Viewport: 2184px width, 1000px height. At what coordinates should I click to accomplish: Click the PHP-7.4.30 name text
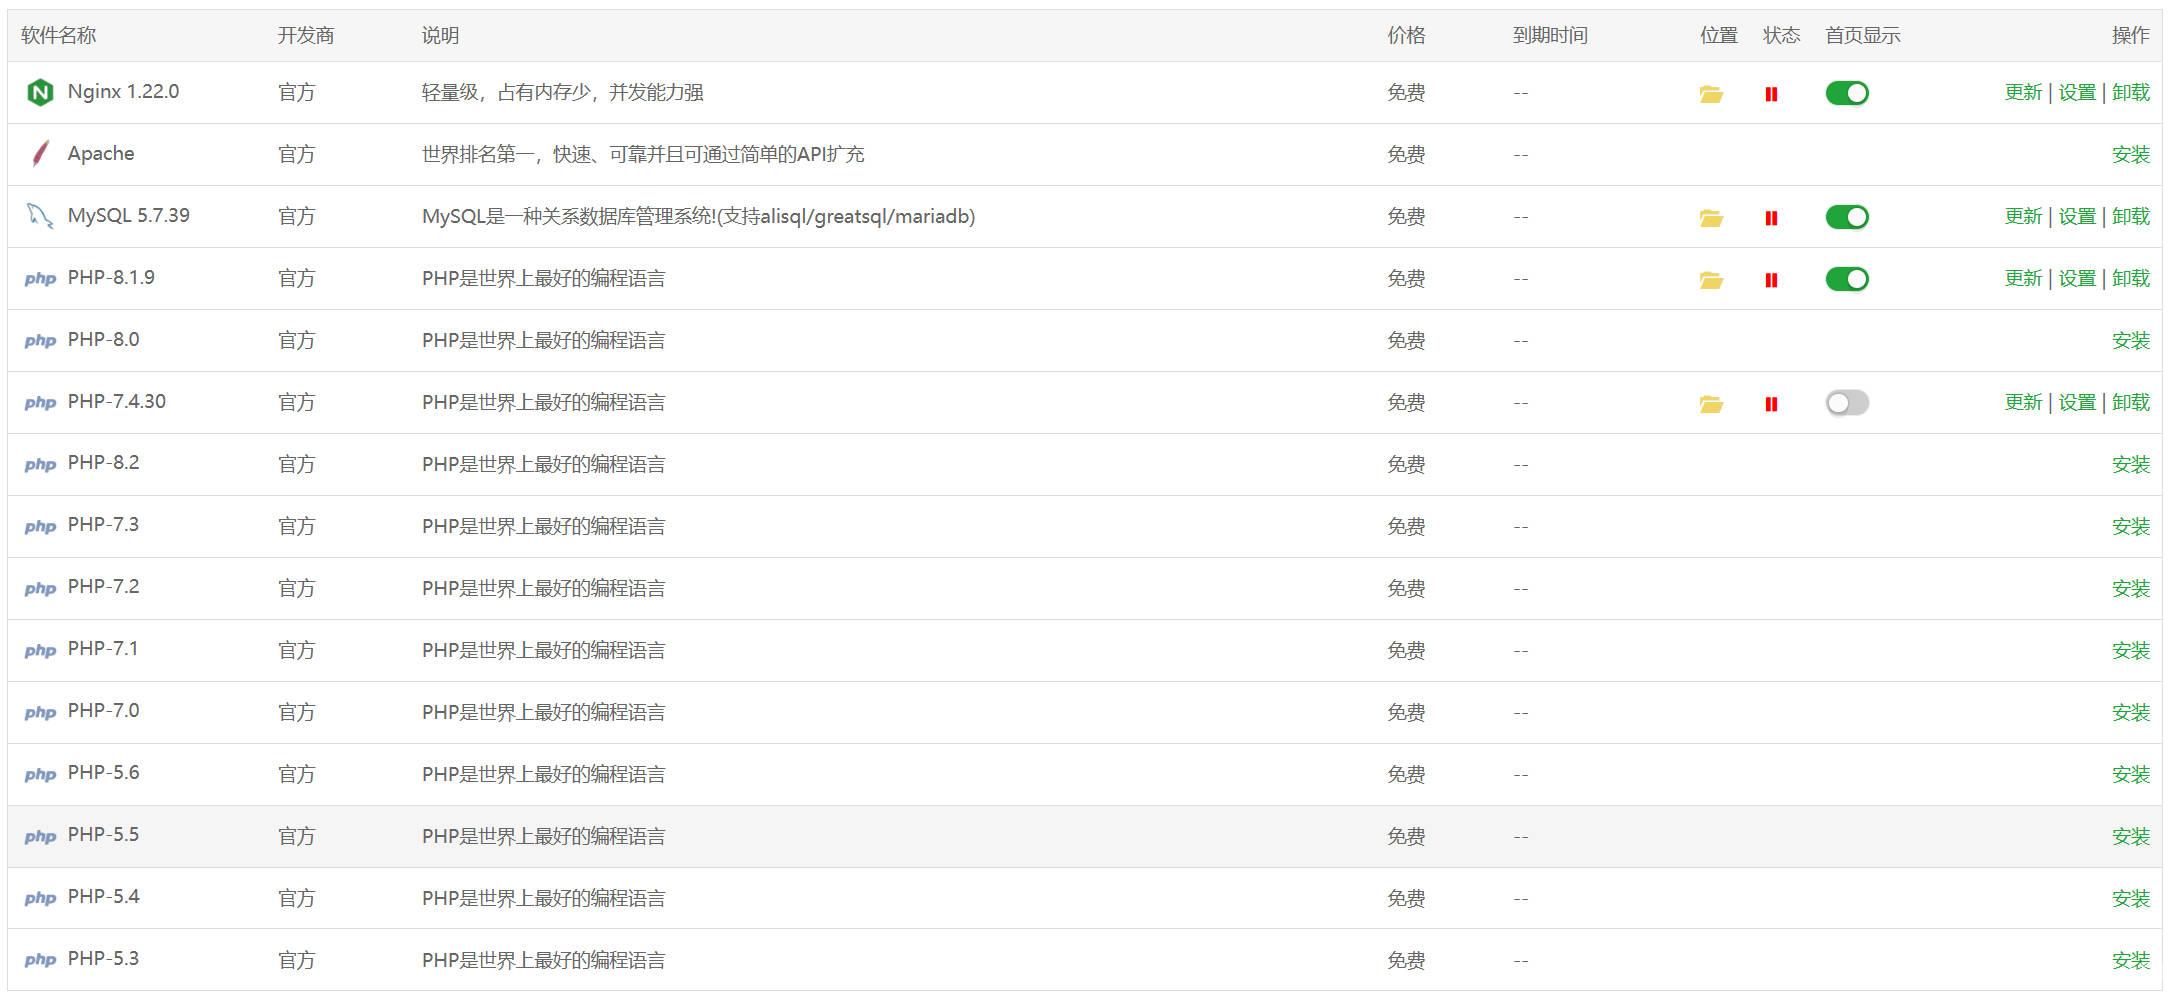[x=117, y=402]
